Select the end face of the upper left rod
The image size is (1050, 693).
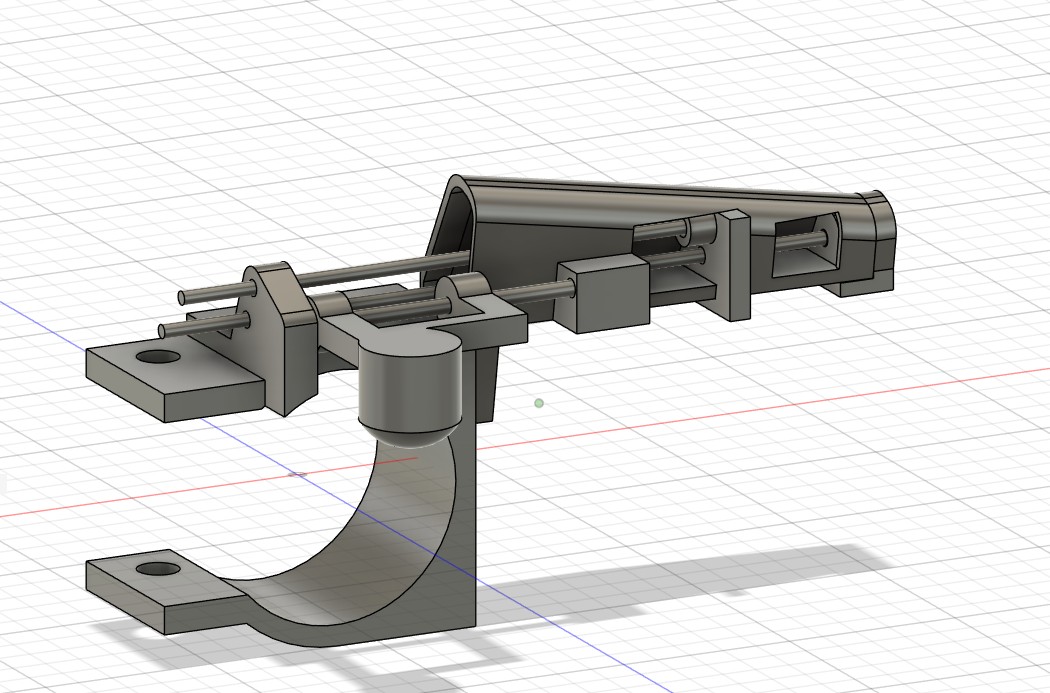click(183, 297)
